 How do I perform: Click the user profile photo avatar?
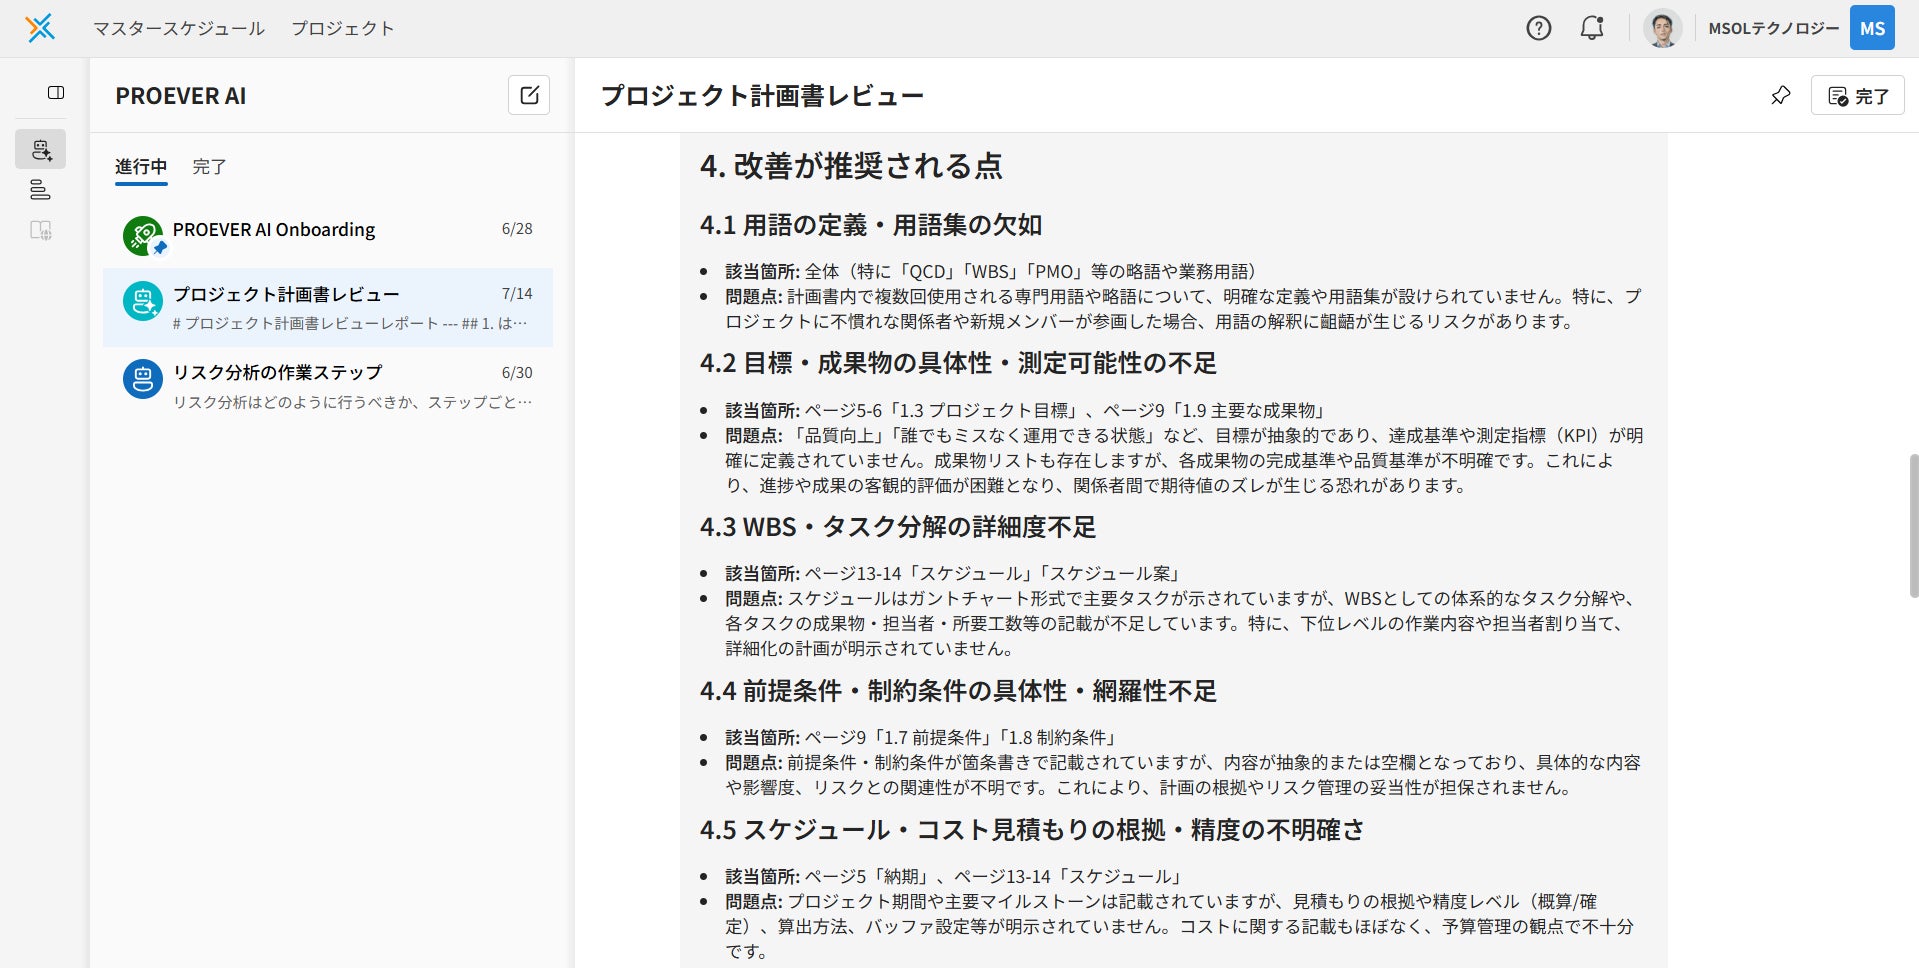1663,28
